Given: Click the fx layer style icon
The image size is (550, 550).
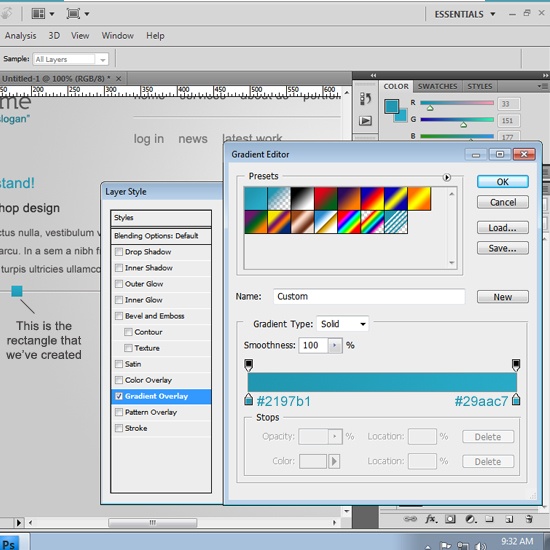Looking at the screenshot, I should 430,519.
